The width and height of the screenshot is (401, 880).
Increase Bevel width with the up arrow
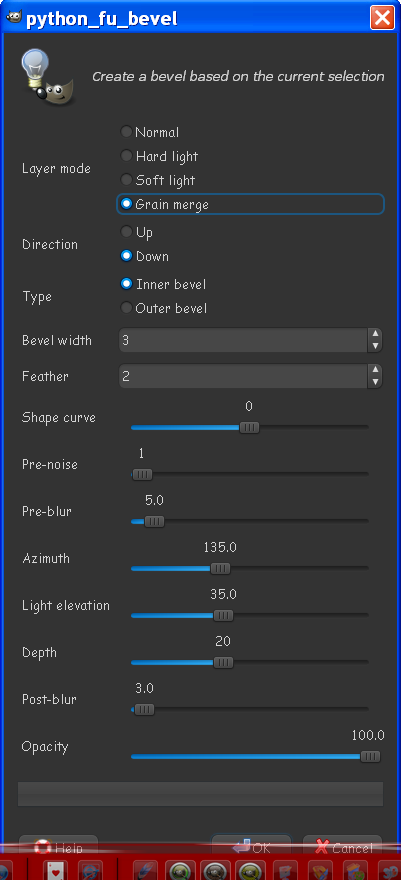point(375,334)
